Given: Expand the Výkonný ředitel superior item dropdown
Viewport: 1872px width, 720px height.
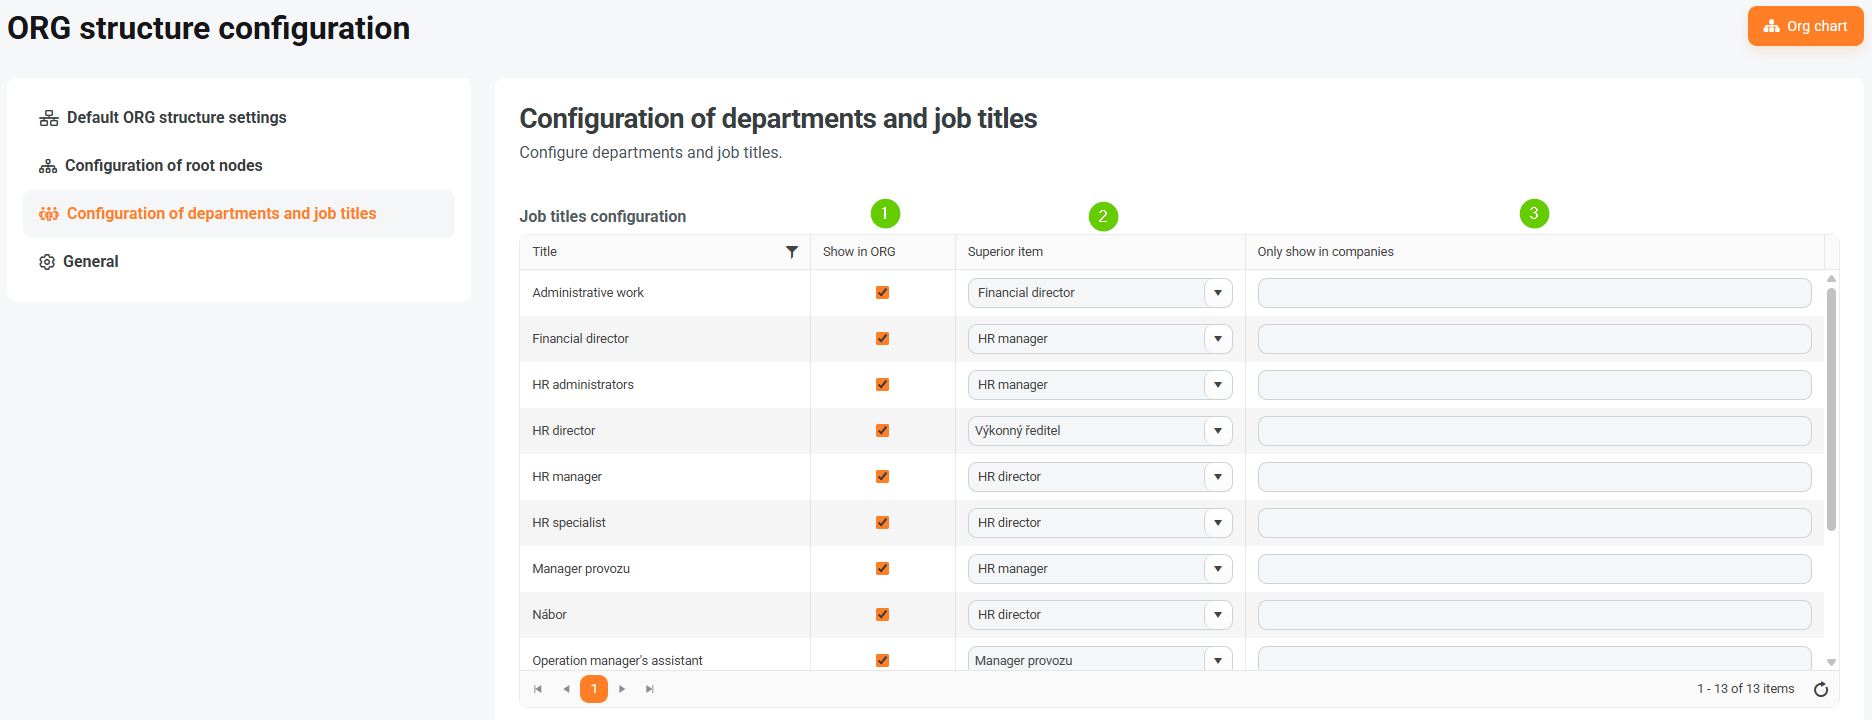Looking at the screenshot, I should click(1217, 431).
